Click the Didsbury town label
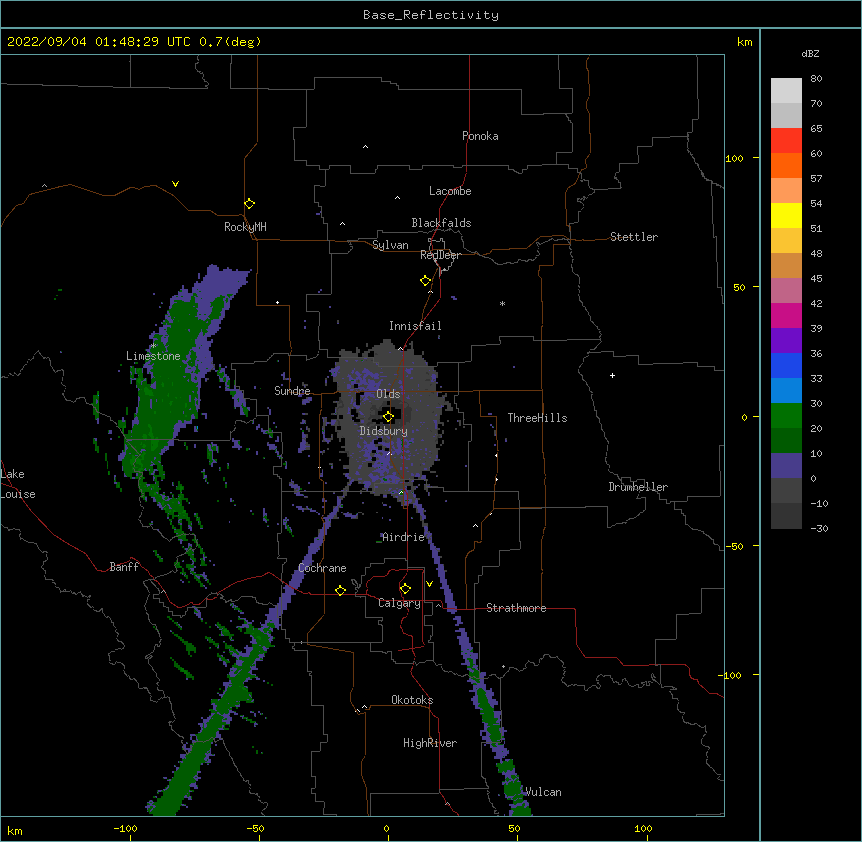 (x=384, y=431)
